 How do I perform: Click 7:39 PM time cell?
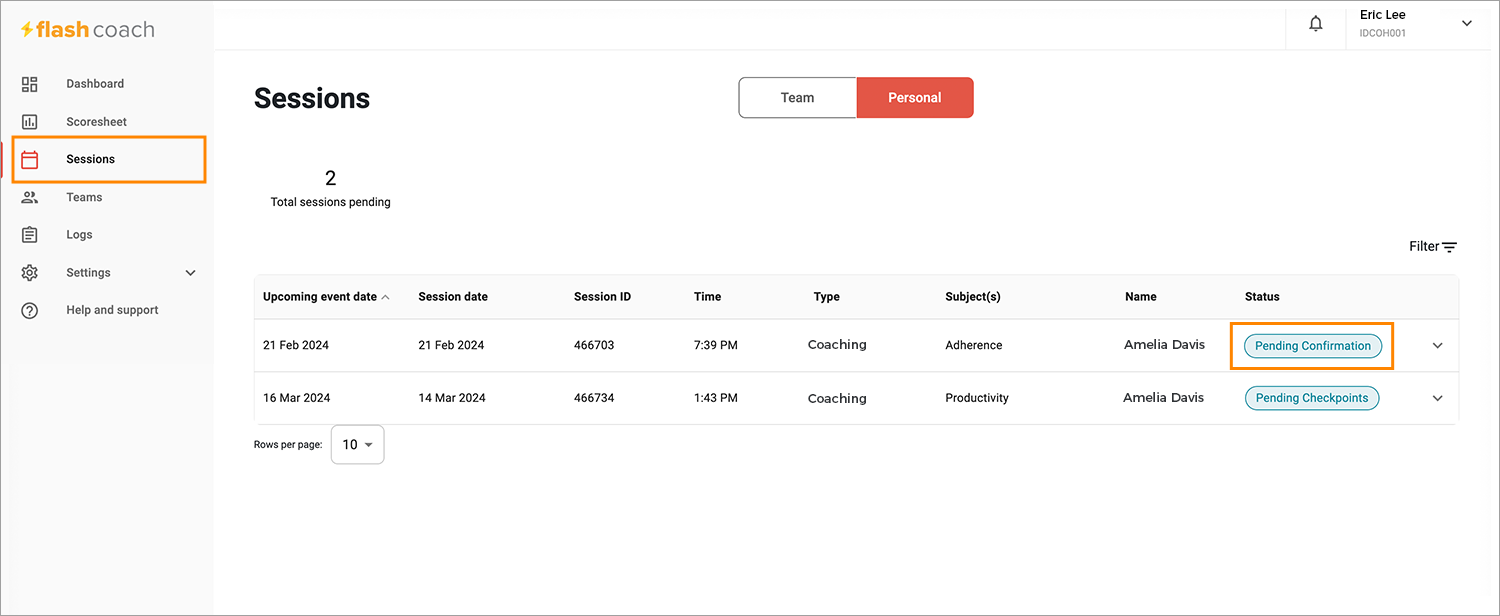(x=716, y=345)
